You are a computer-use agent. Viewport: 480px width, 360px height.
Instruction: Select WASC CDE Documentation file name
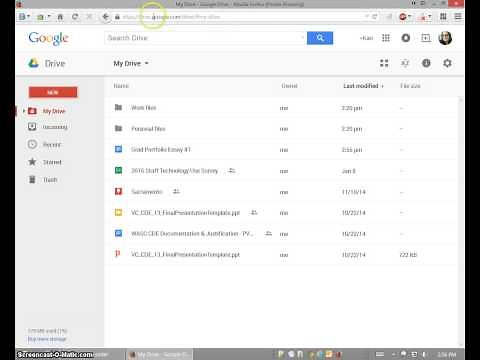tap(192, 234)
